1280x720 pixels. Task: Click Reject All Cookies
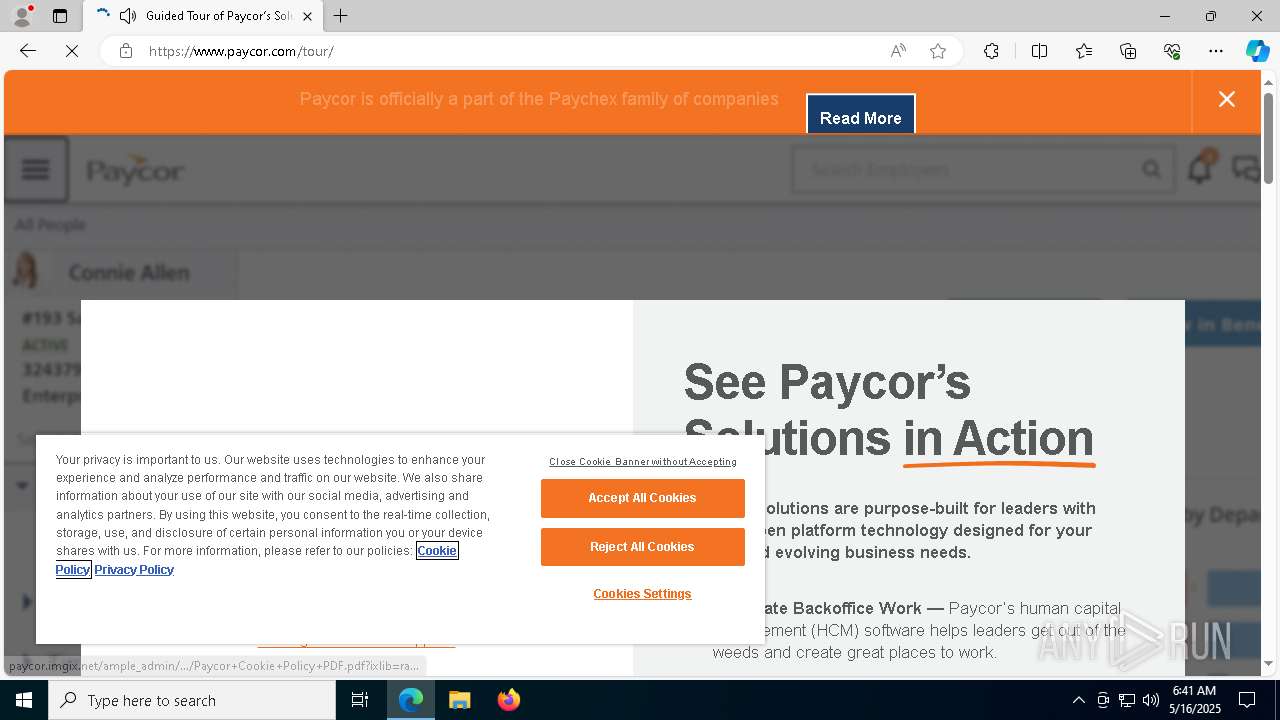[x=642, y=547]
